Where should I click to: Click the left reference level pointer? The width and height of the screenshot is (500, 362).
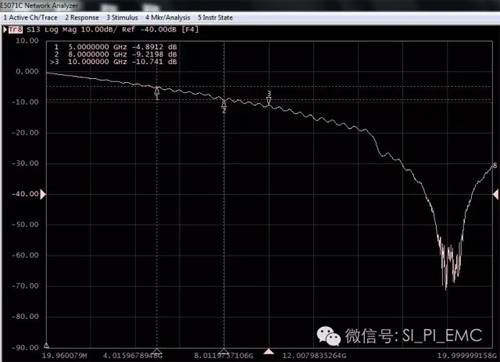[x=43, y=194]
